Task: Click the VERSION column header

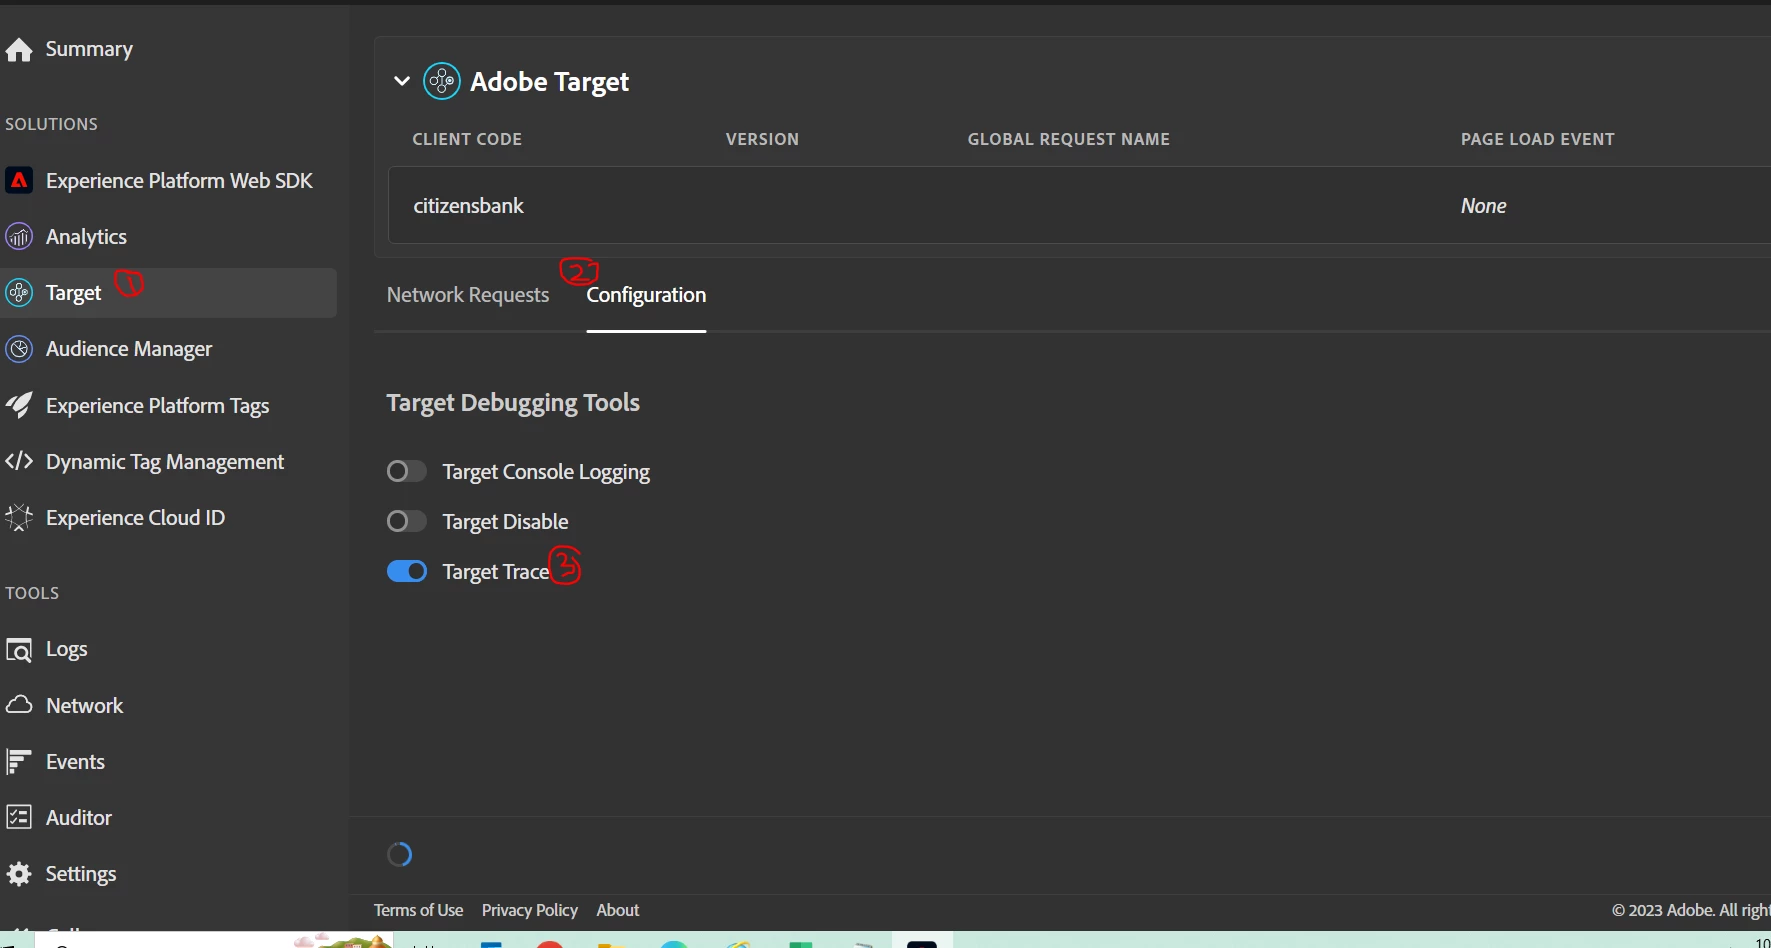Action: coord(762,139)
